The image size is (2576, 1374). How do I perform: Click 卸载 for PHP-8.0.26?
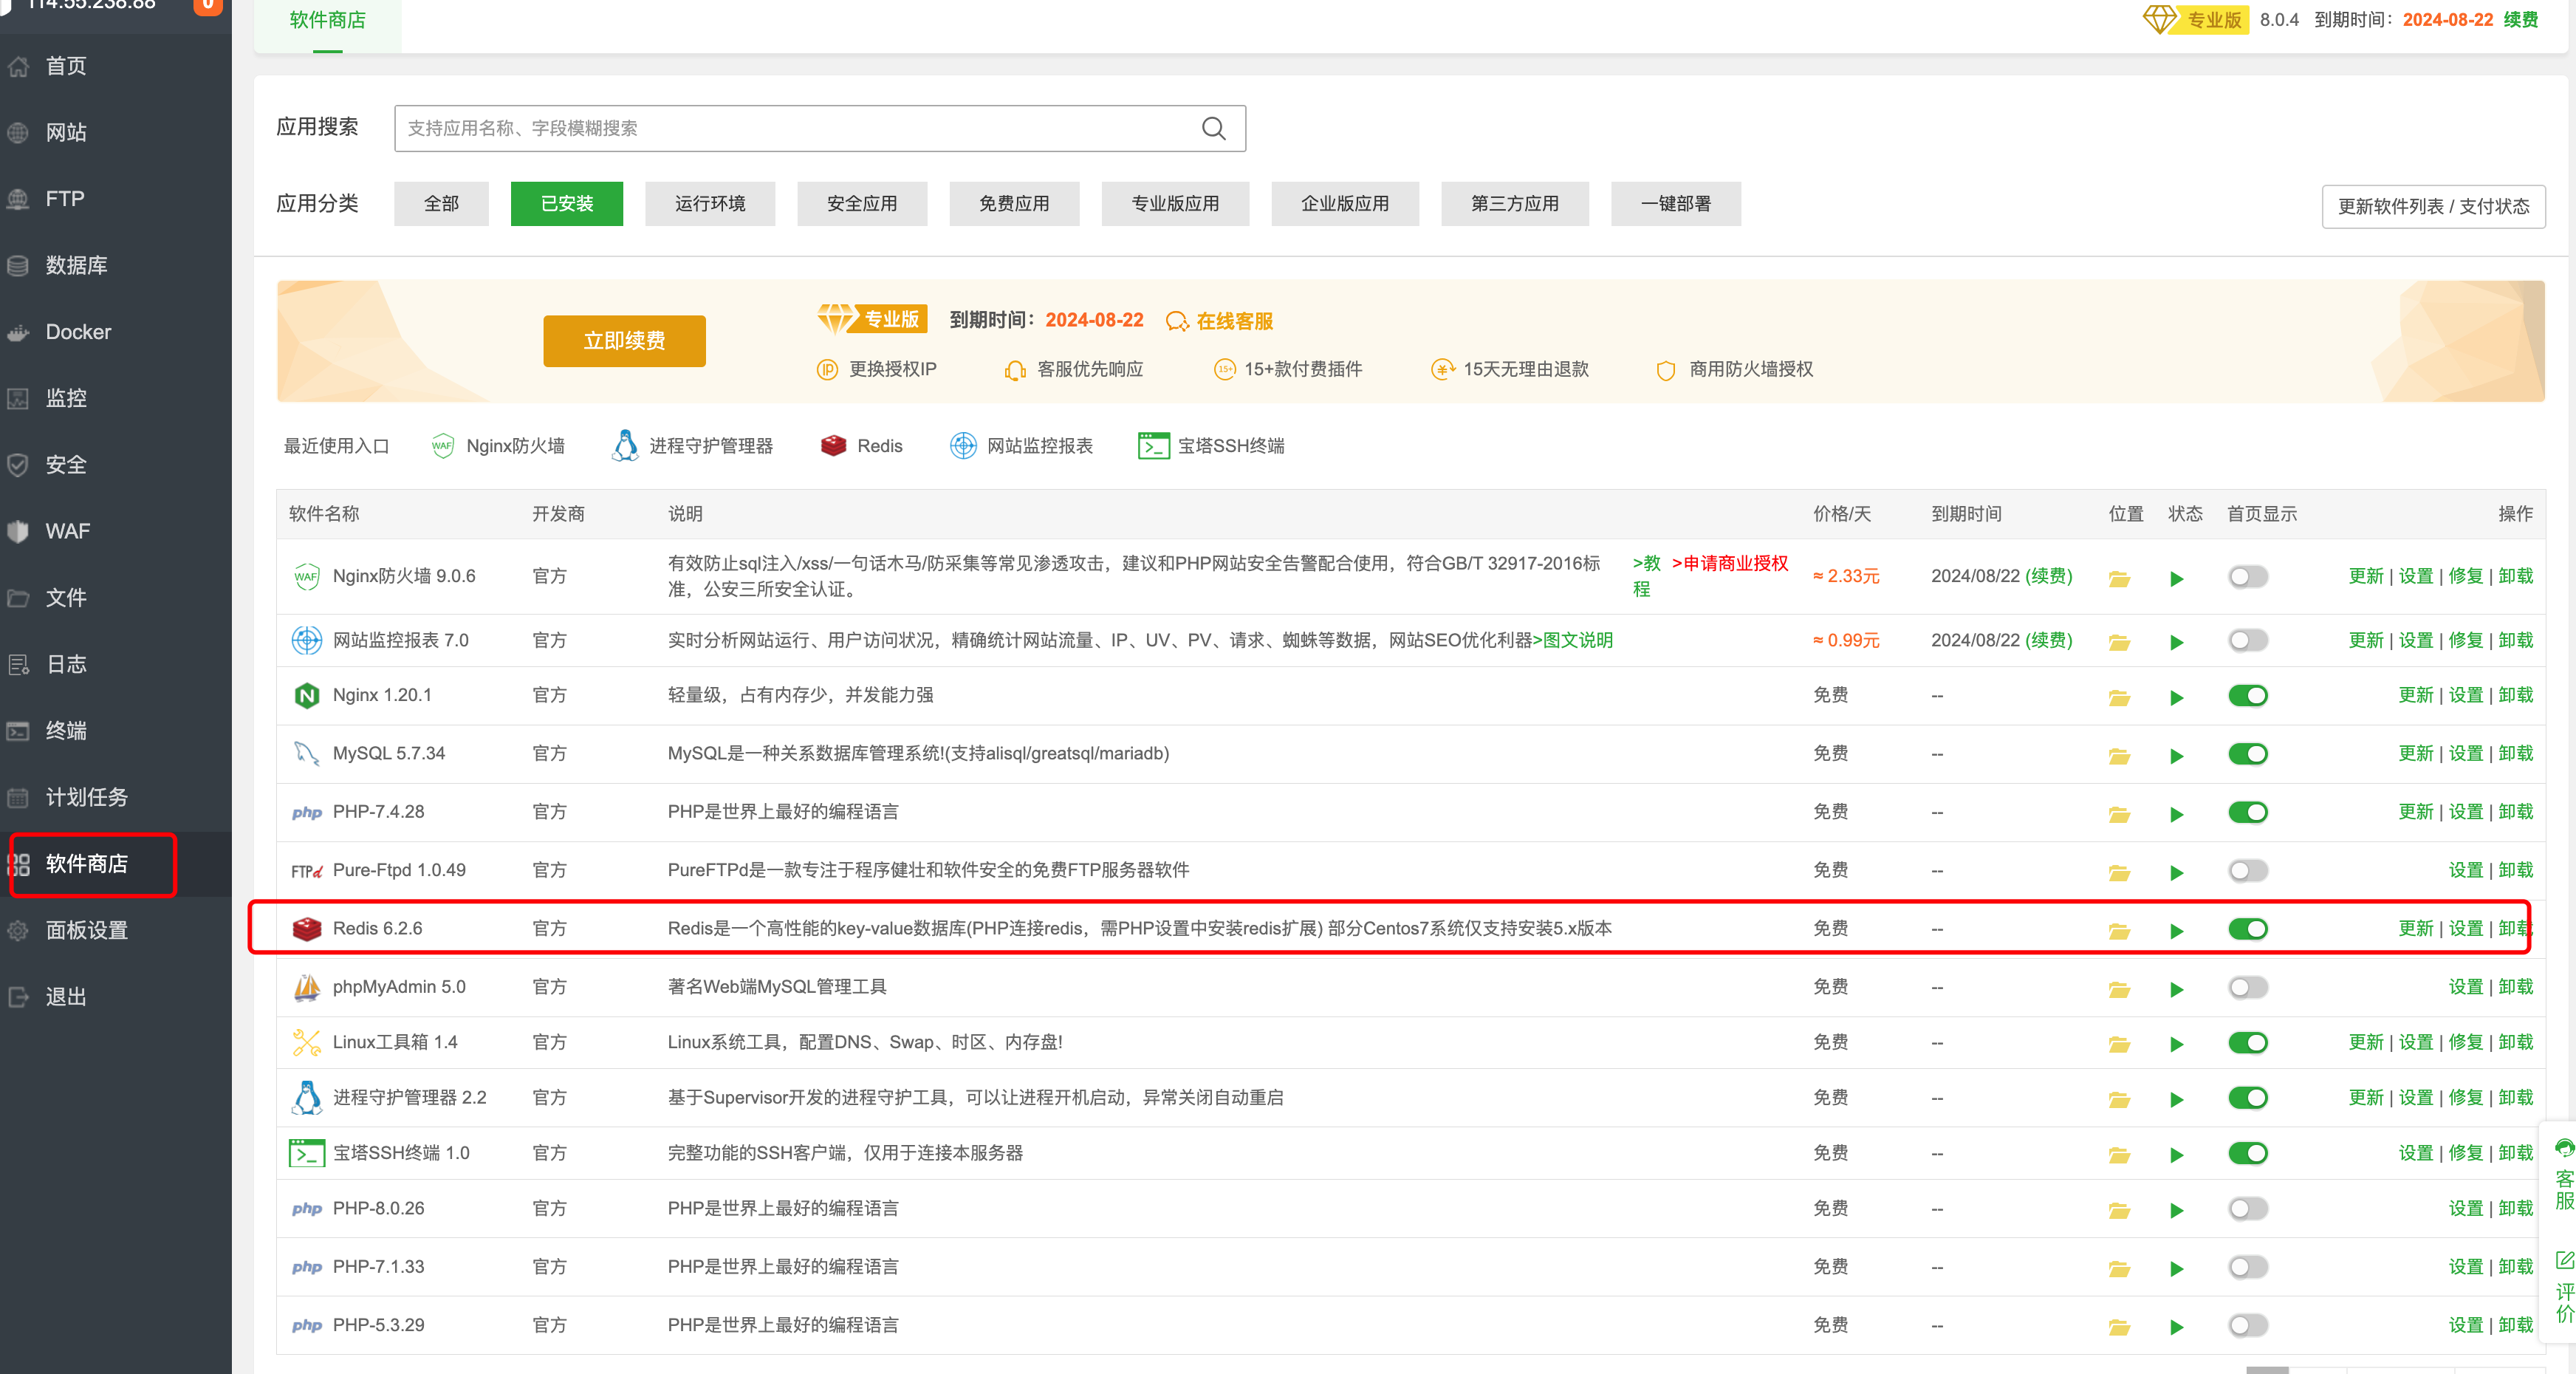click(x=2515, y=1208)
